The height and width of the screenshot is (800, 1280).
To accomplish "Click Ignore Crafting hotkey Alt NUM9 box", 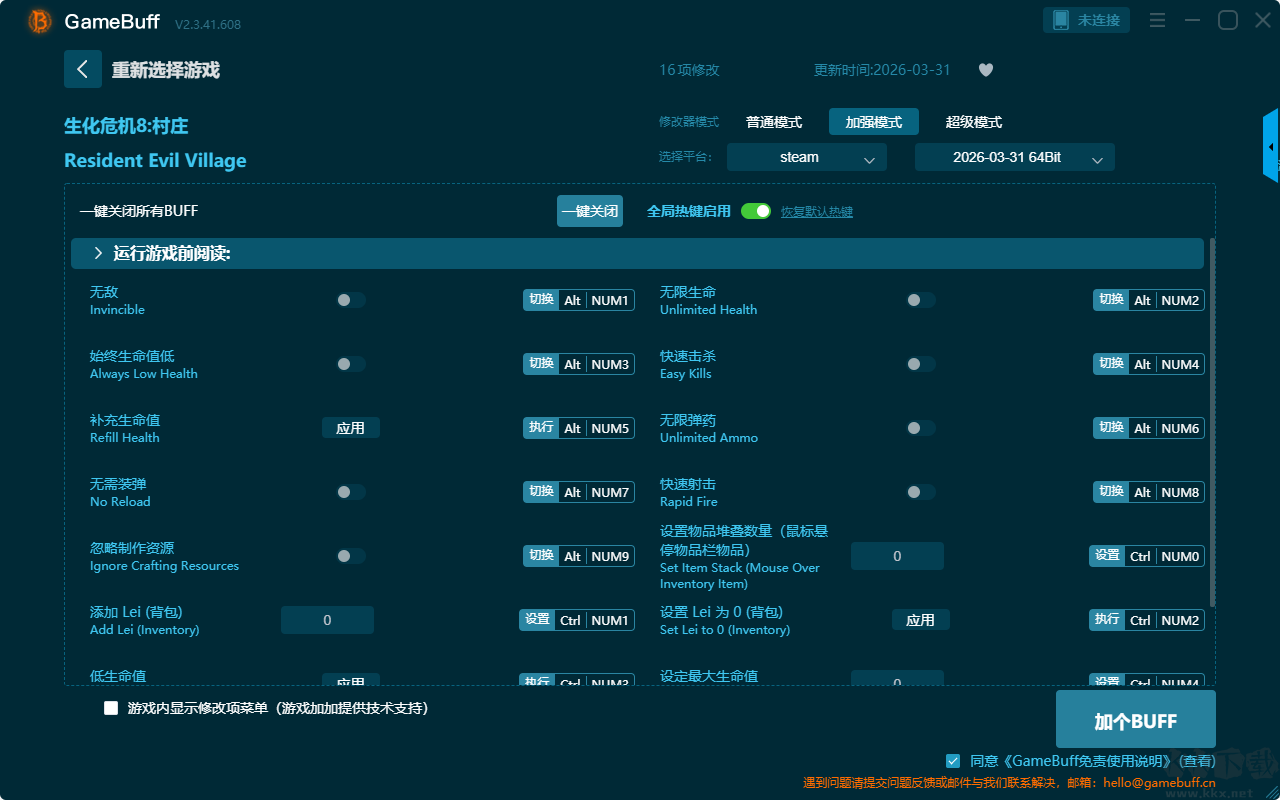I will (x=579, y=556).
